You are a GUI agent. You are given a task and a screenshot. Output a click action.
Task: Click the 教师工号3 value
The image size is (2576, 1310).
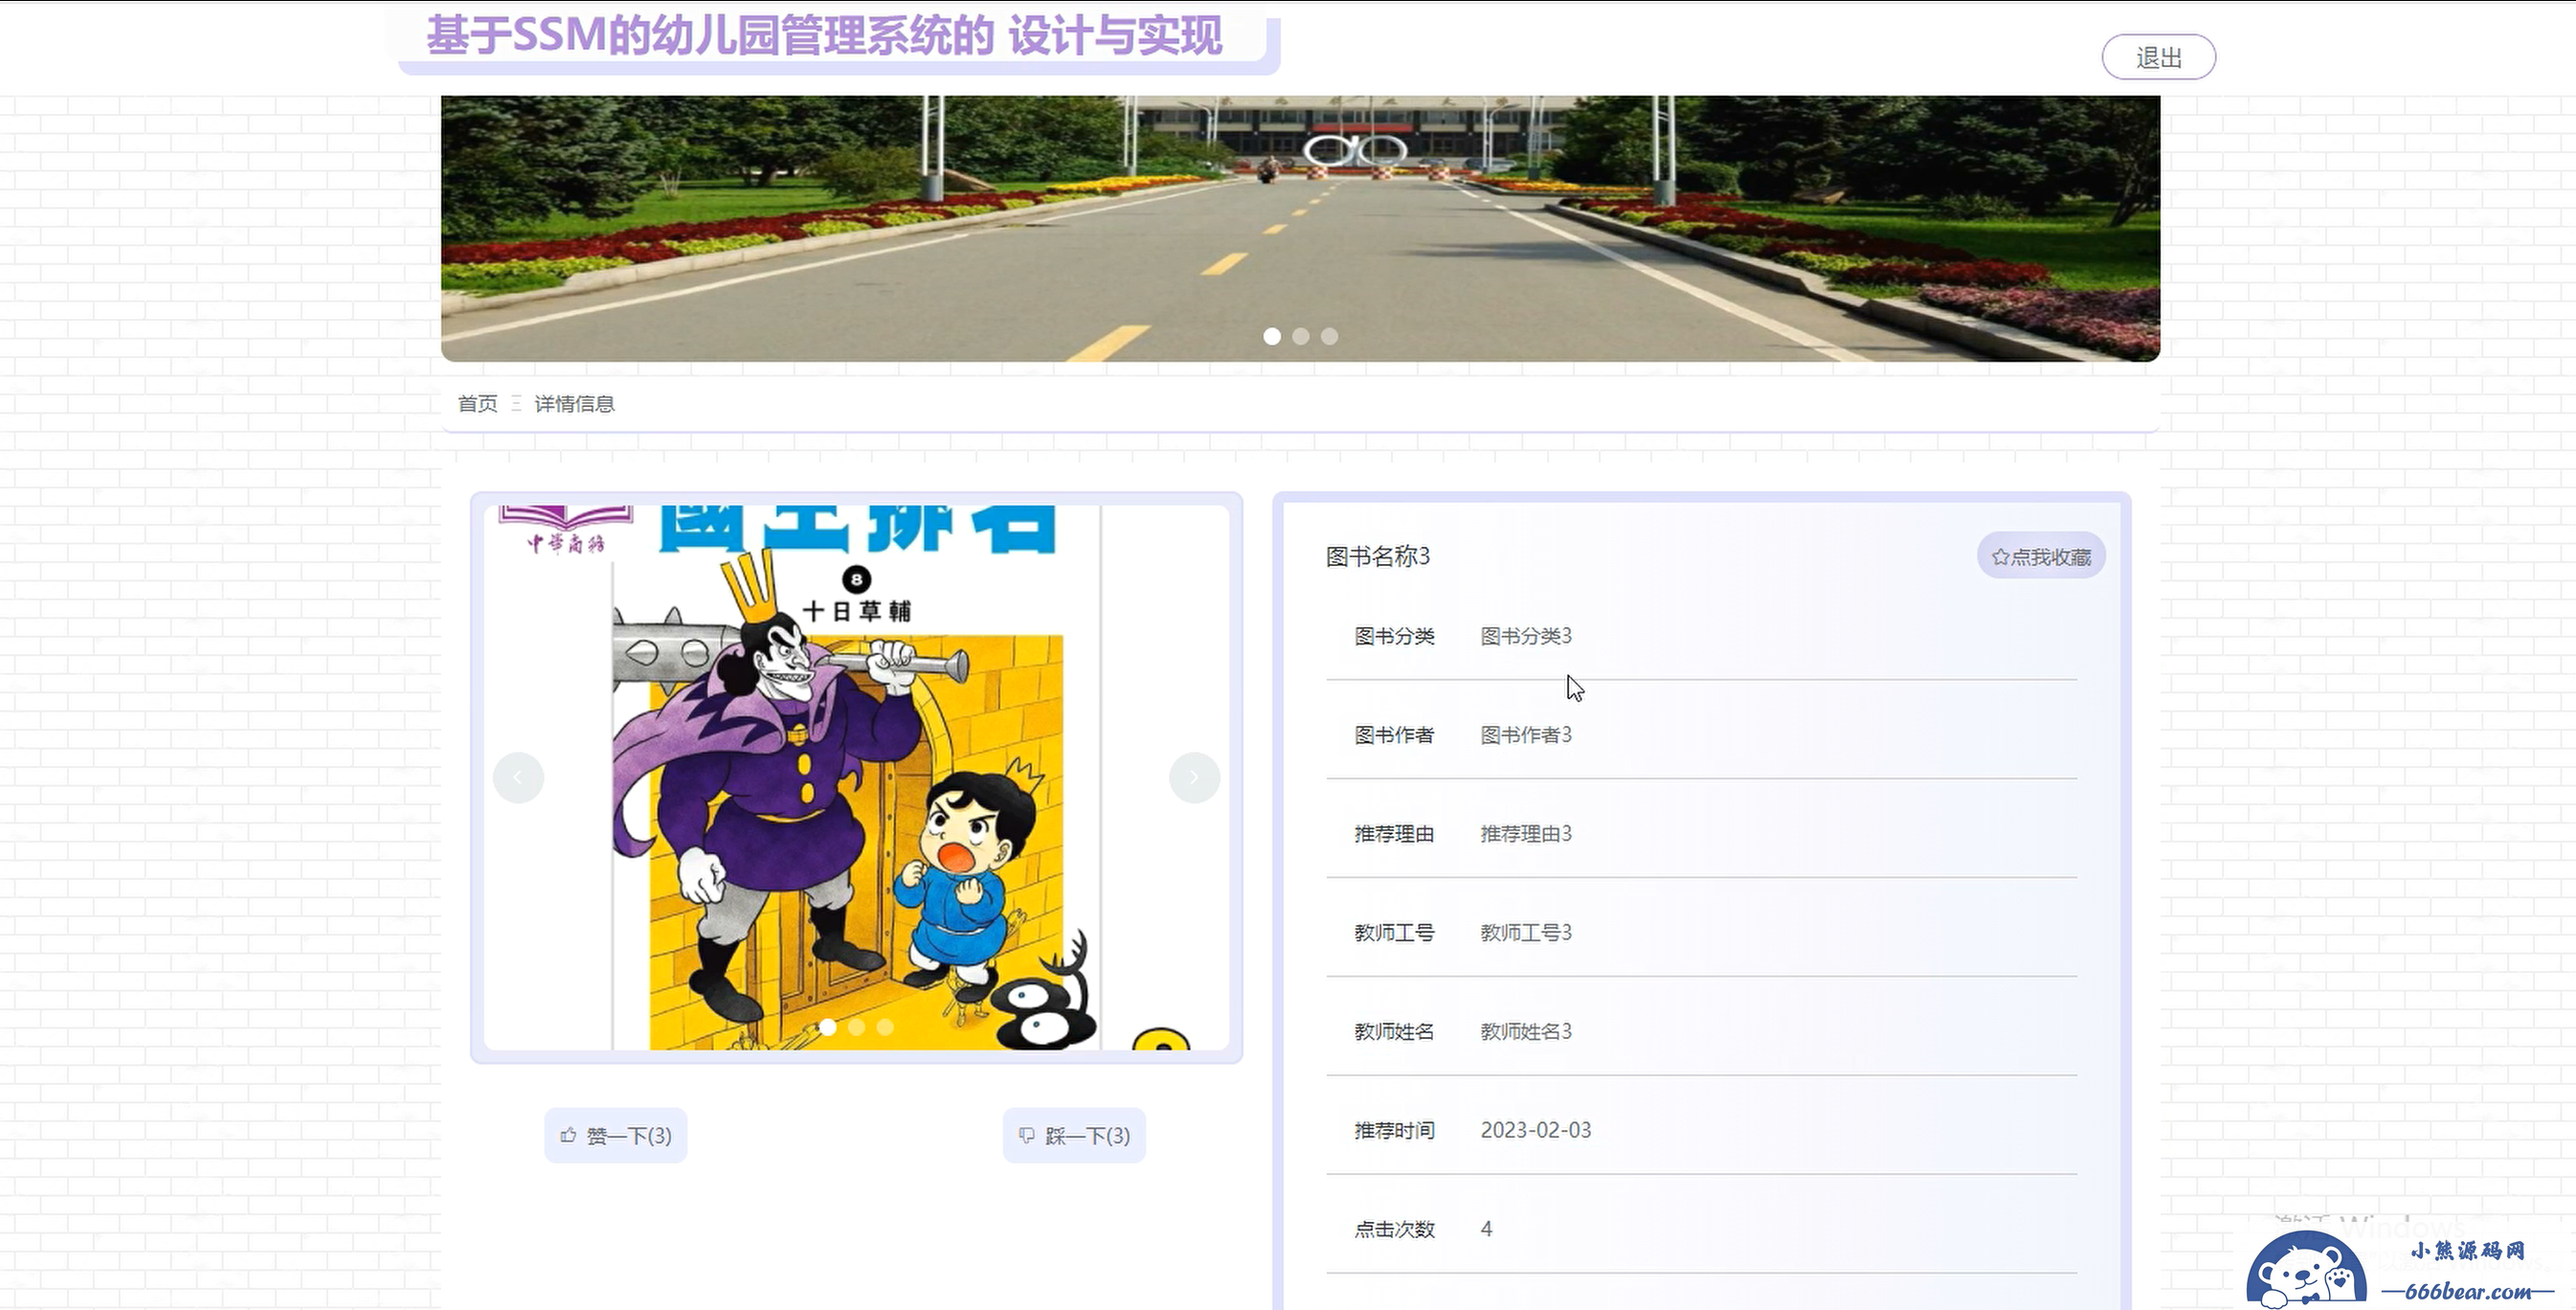(x=1526, y=933)
